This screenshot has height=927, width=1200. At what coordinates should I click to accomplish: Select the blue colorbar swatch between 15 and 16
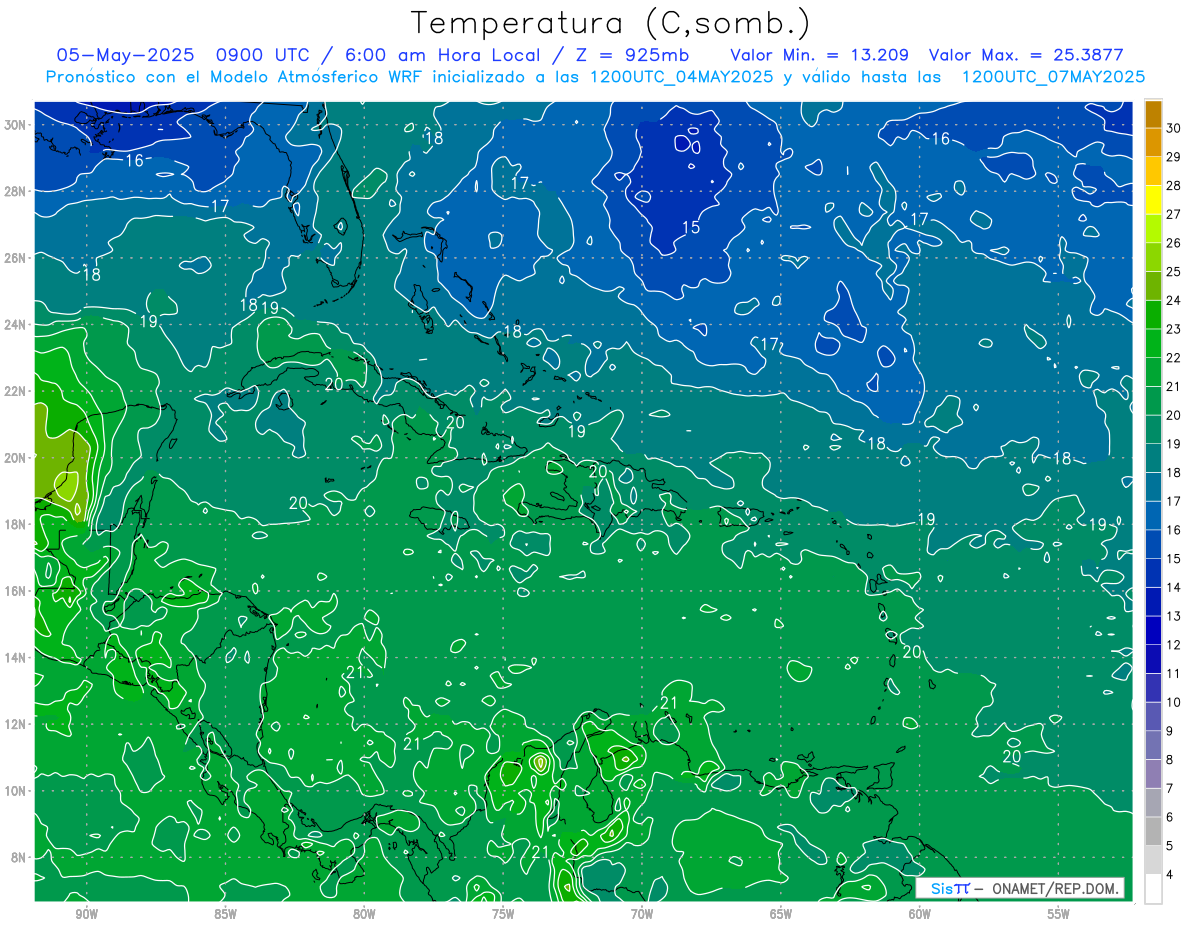click(1153, 544)
